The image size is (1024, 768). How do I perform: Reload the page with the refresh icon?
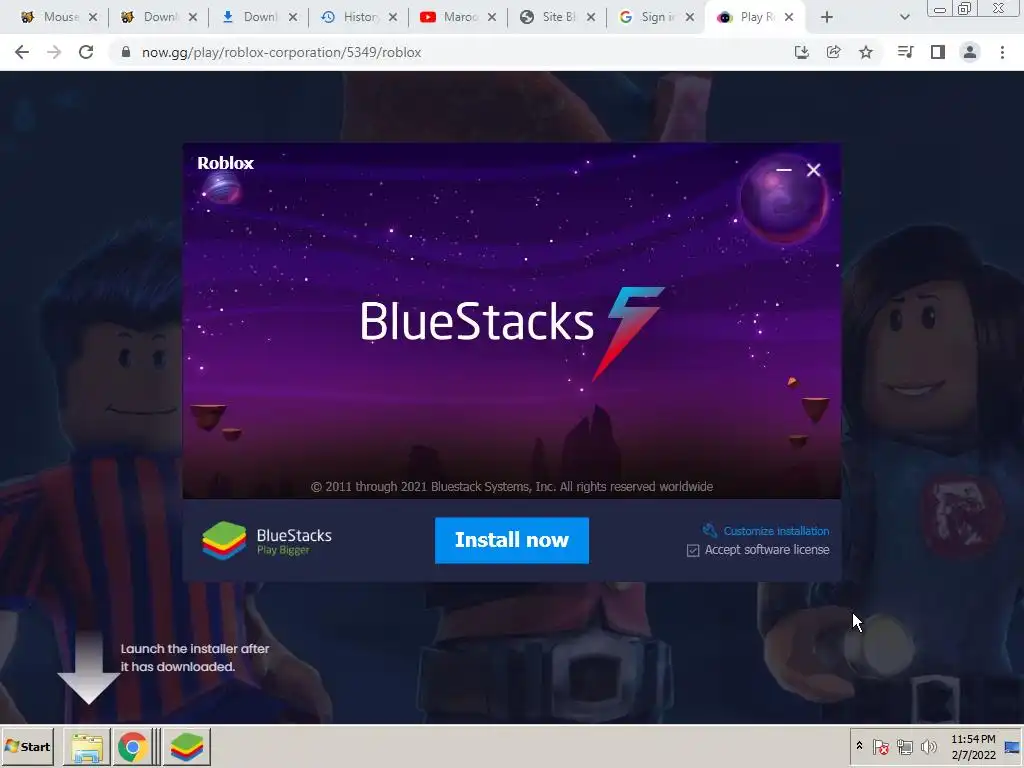(86, 52)
